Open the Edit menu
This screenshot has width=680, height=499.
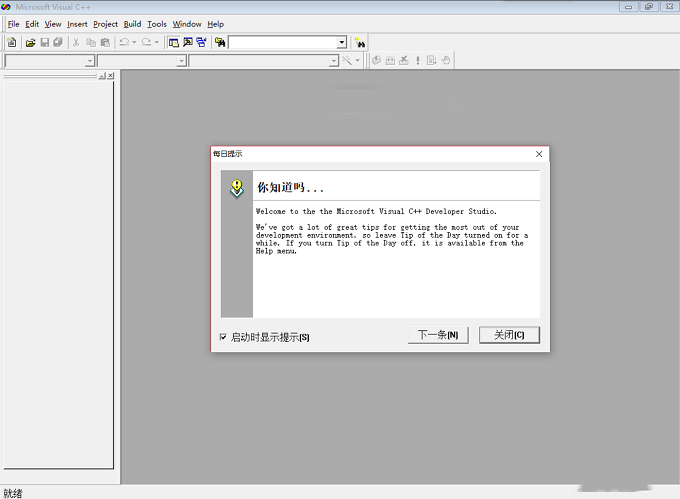point(32,24)
